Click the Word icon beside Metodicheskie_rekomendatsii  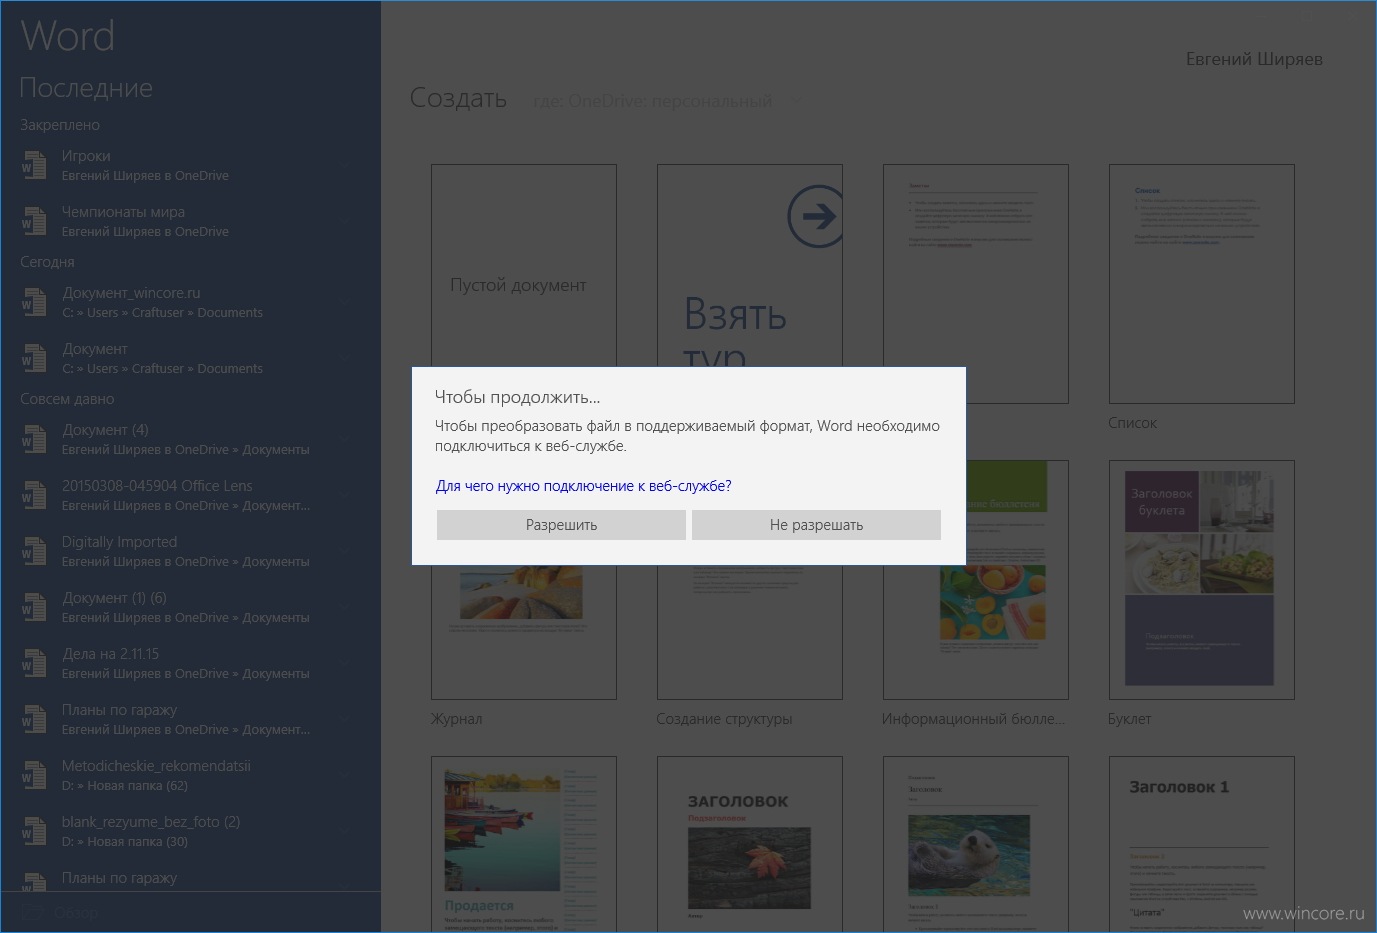tap(34, 775)
